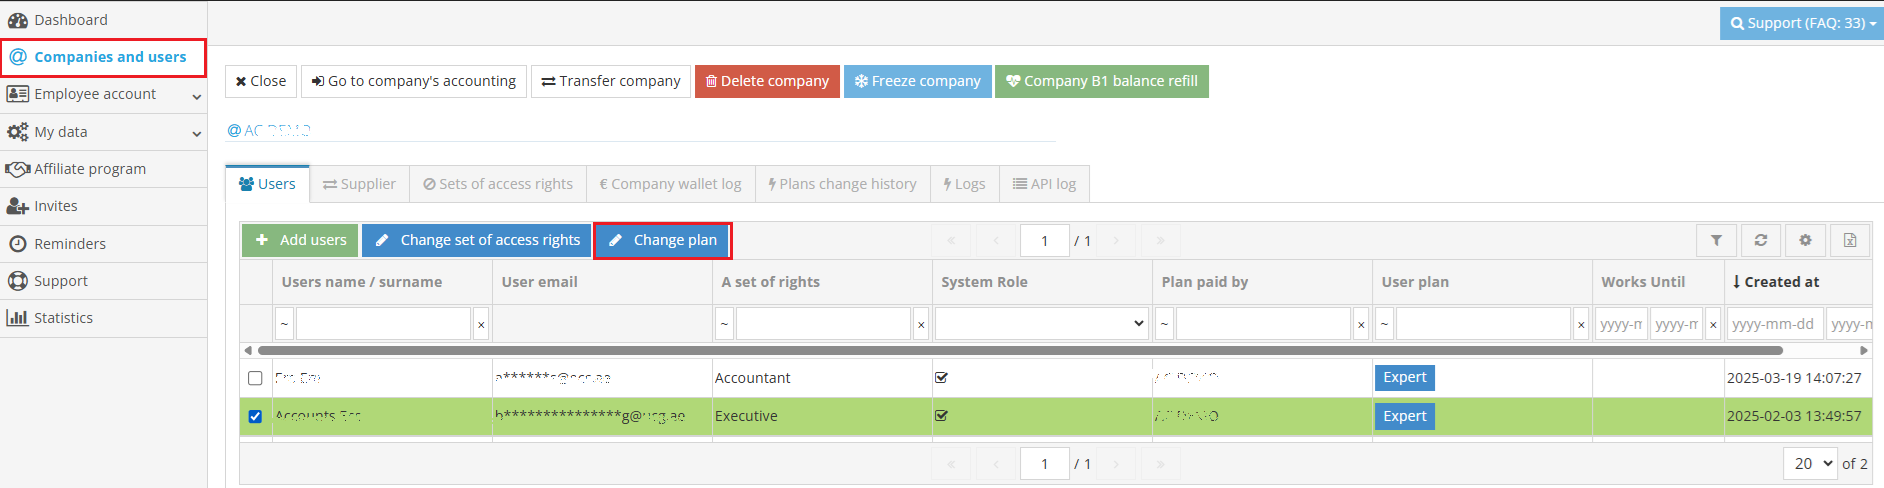This screenshot has width=1884, height=488.
Task: Uncheck the selected Executive user row
Action: [x=255, y=416]
